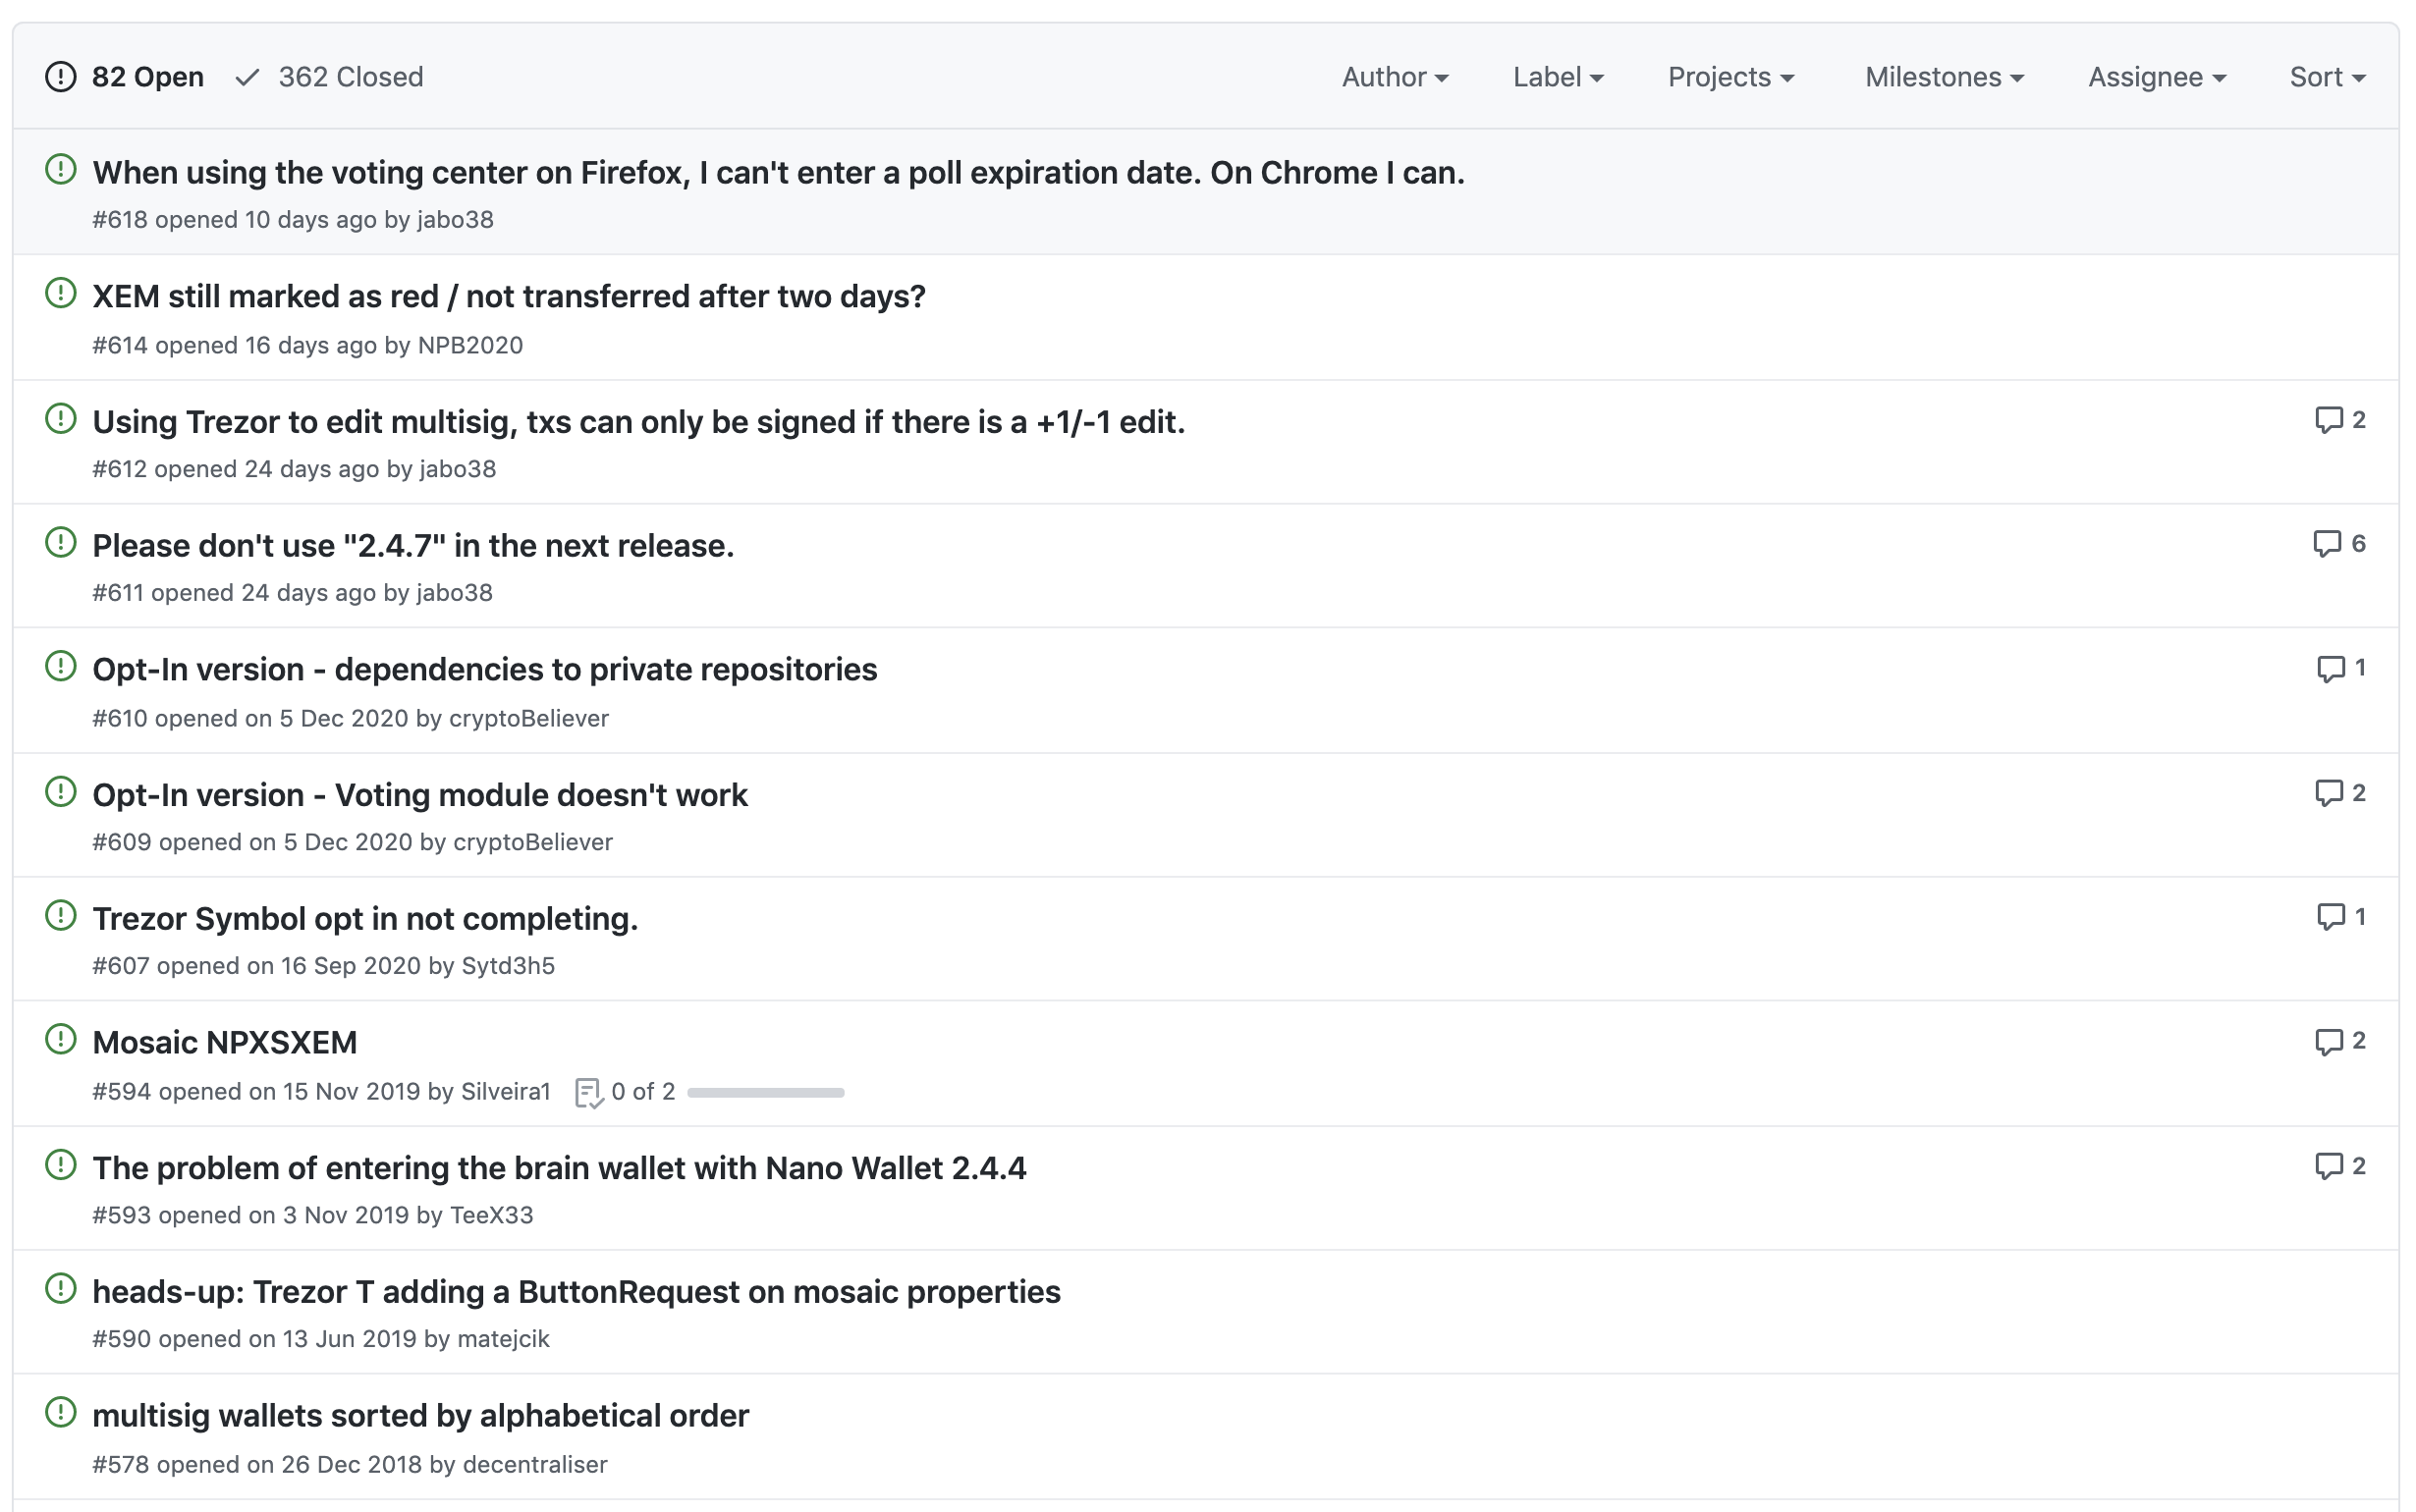Open the Label filter dropdown
This screenshot has width=2416, height=1512.
point(1557,77)
